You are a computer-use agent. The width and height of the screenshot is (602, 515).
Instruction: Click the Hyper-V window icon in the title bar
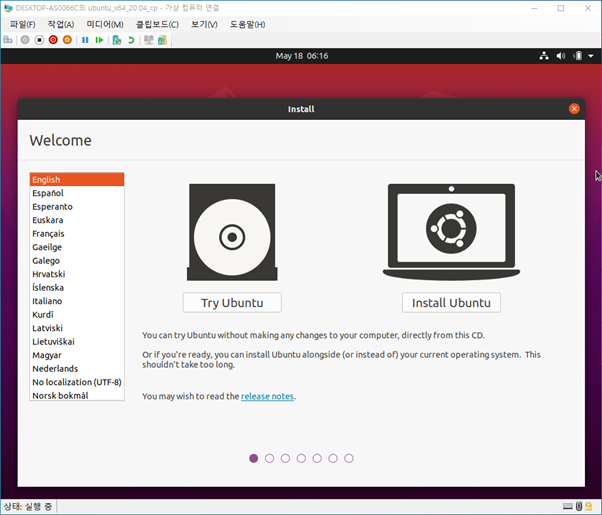coord(8,8)
